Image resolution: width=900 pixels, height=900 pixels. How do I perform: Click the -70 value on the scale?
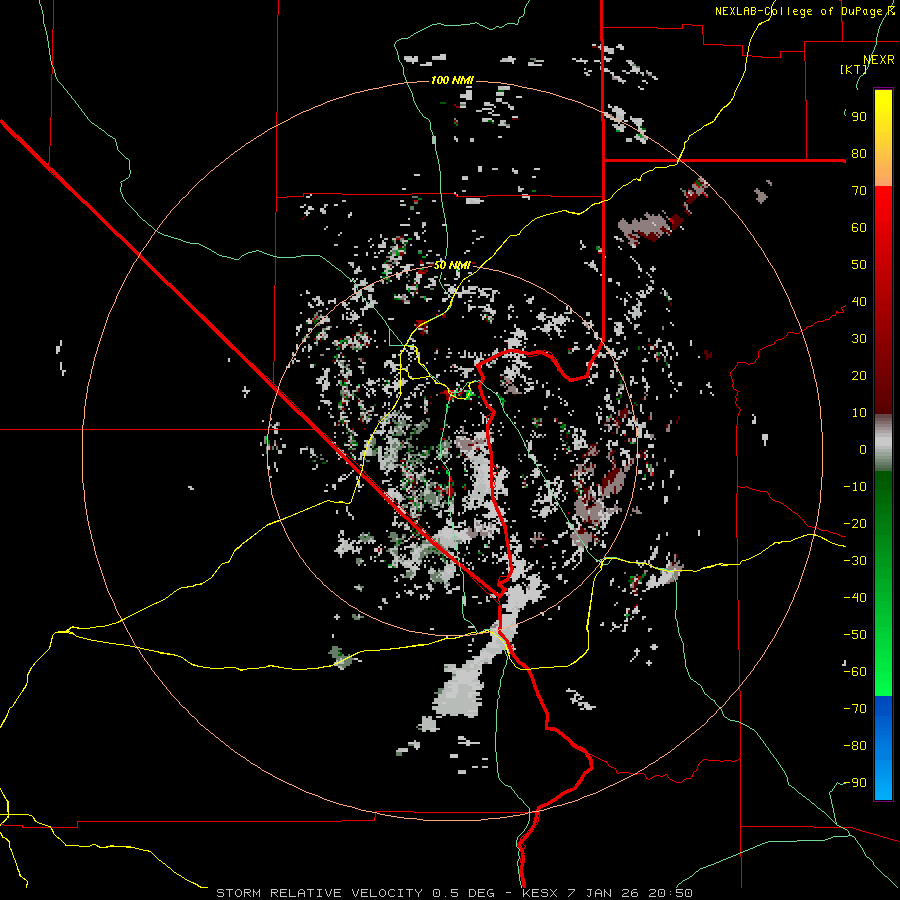click(x=855, y=709)
